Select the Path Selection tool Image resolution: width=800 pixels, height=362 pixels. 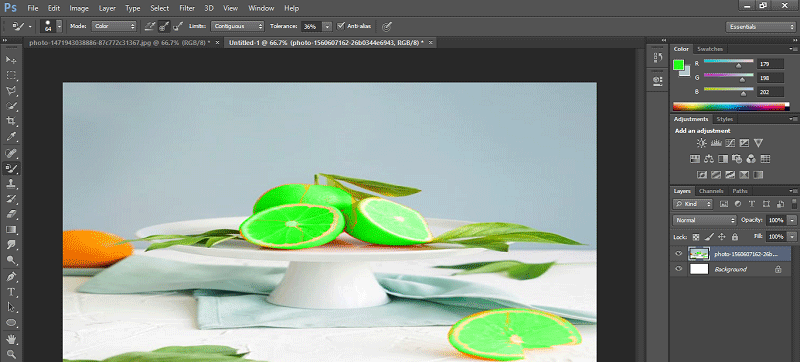tap(11, 307)
